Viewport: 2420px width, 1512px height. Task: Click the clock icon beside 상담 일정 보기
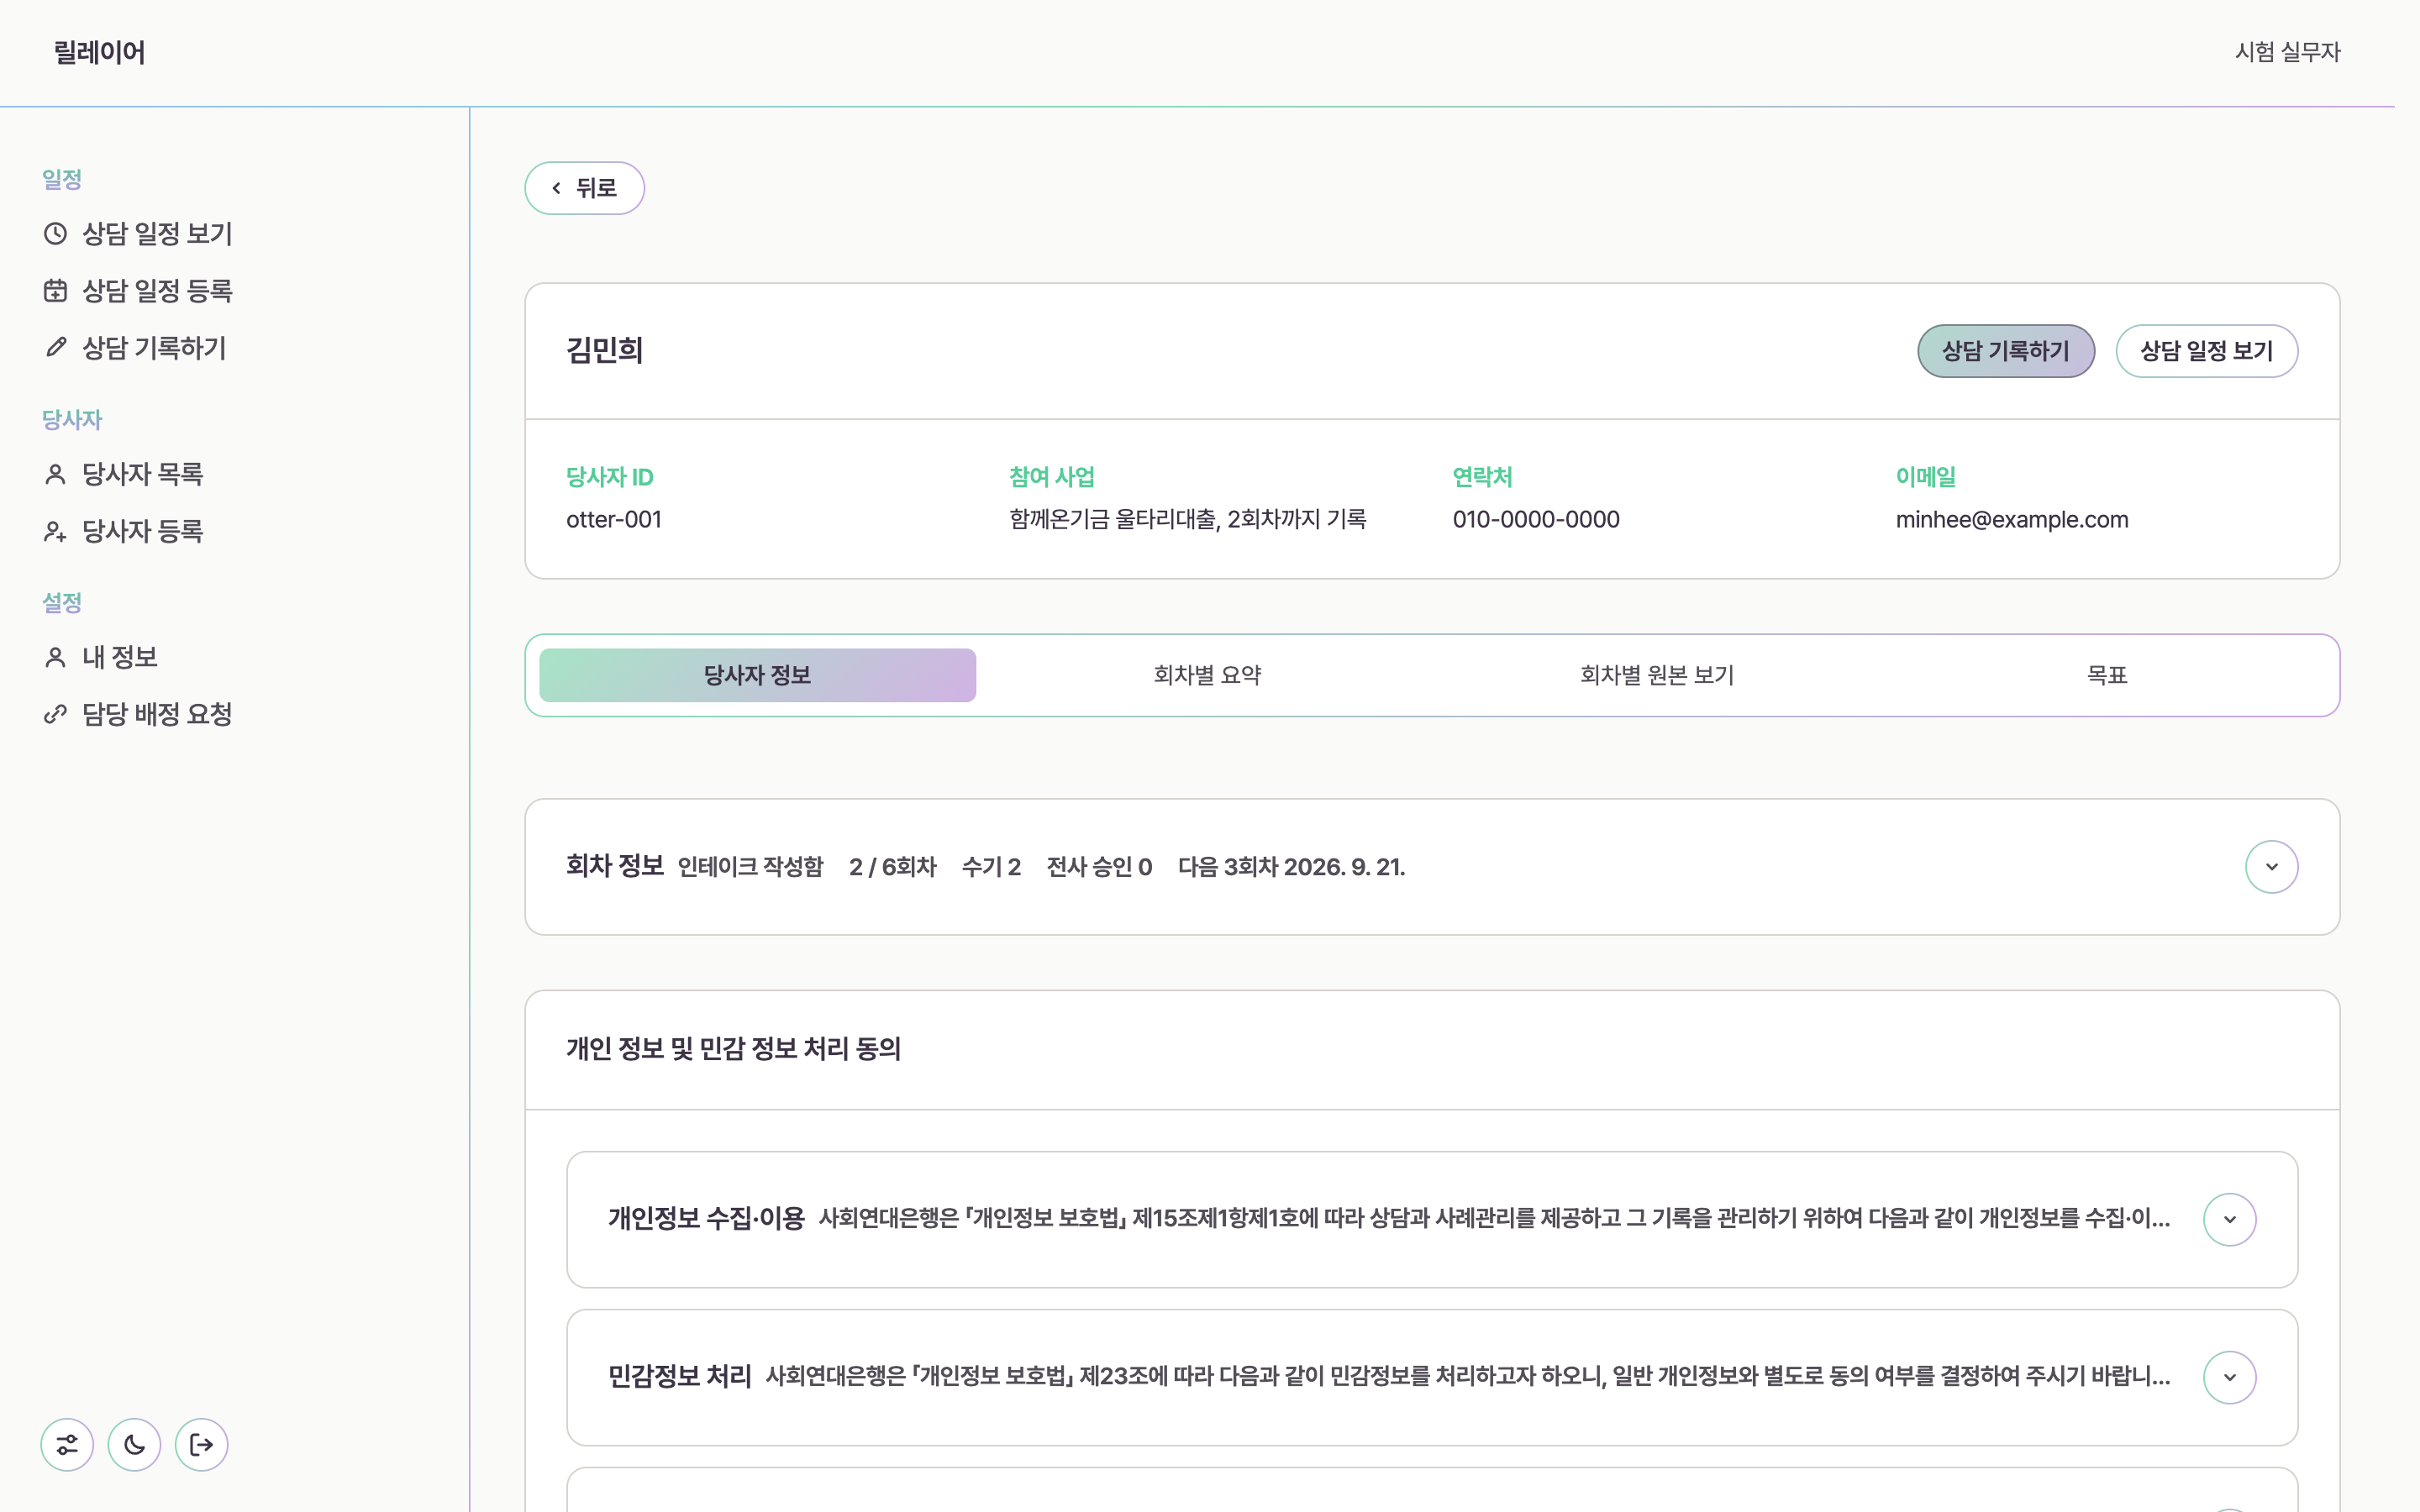[x=55, y=233]
